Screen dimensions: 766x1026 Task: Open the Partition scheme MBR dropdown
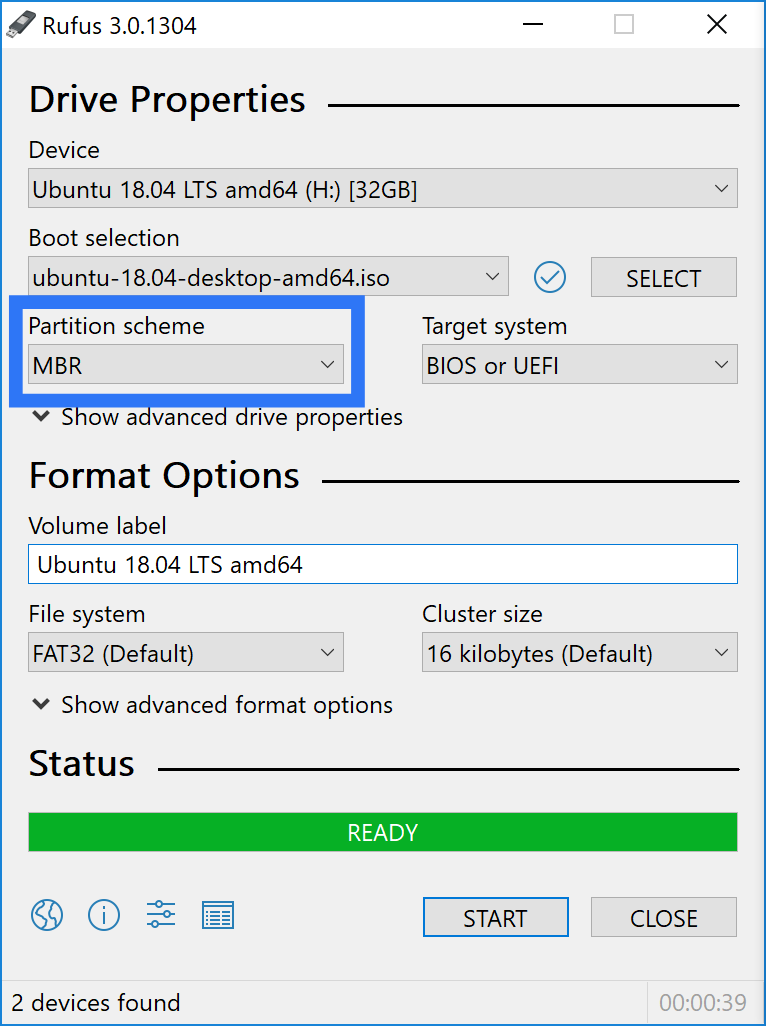point(186,364)
